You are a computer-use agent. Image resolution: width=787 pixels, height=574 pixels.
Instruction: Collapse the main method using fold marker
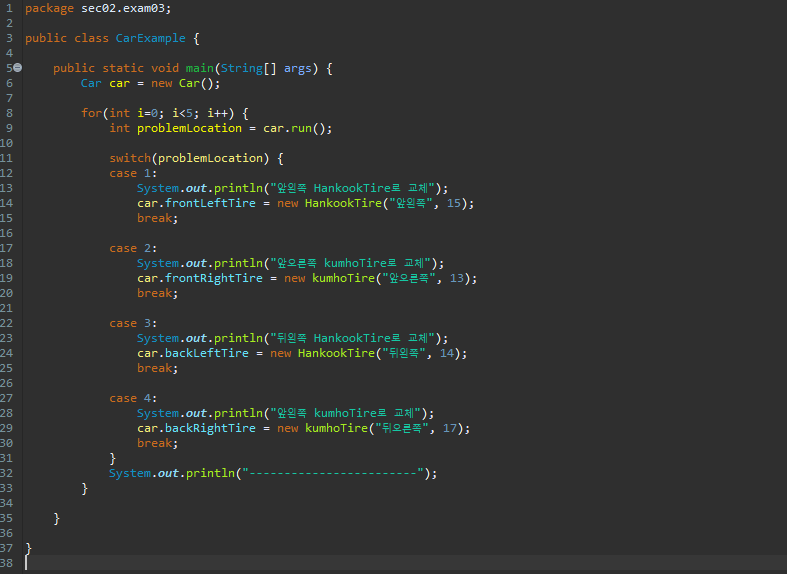18,68
